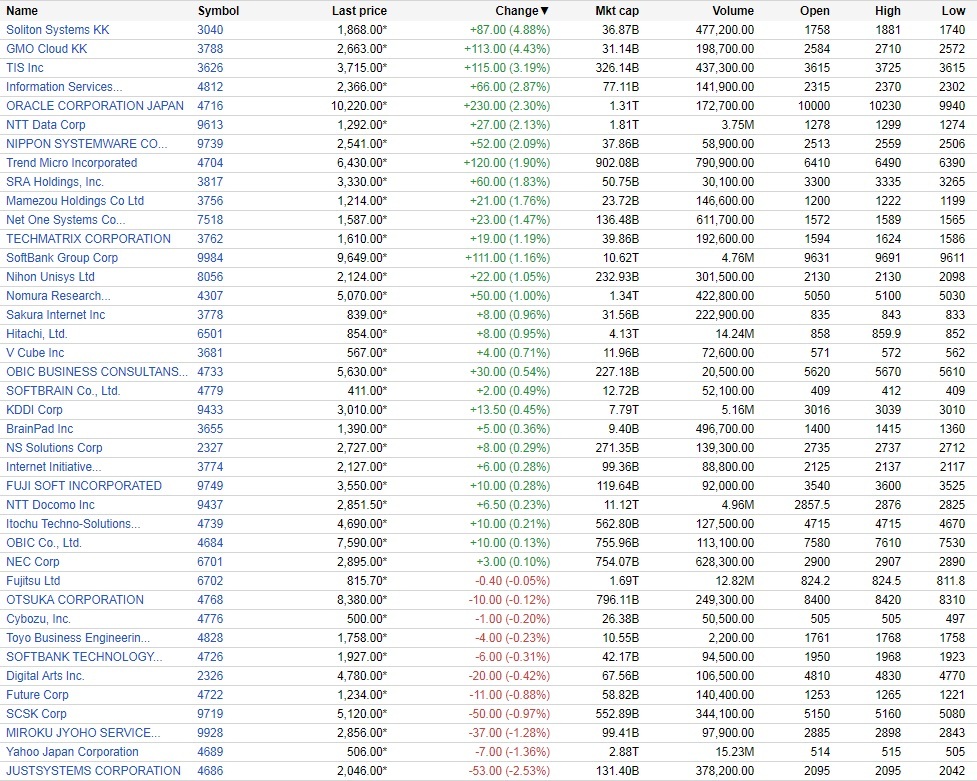This screenshot has width=977, height=781.
Task: Open Trend Micro Incorporated link
Action: coord(72,163)
